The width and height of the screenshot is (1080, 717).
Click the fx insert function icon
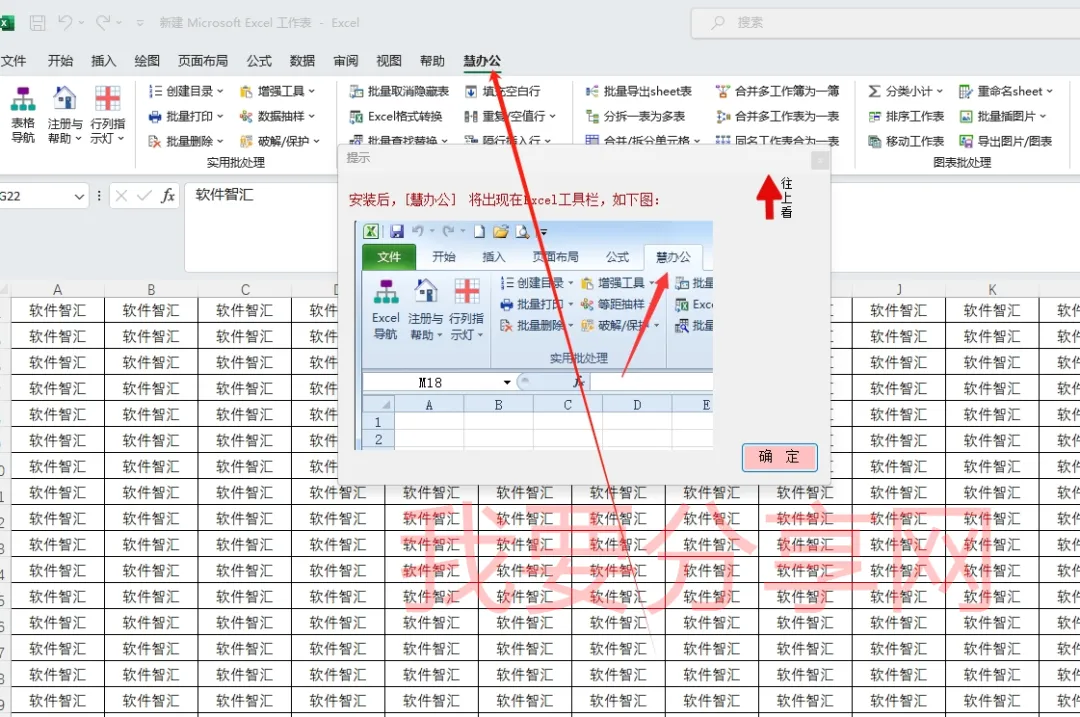click(x=167, y=196)
